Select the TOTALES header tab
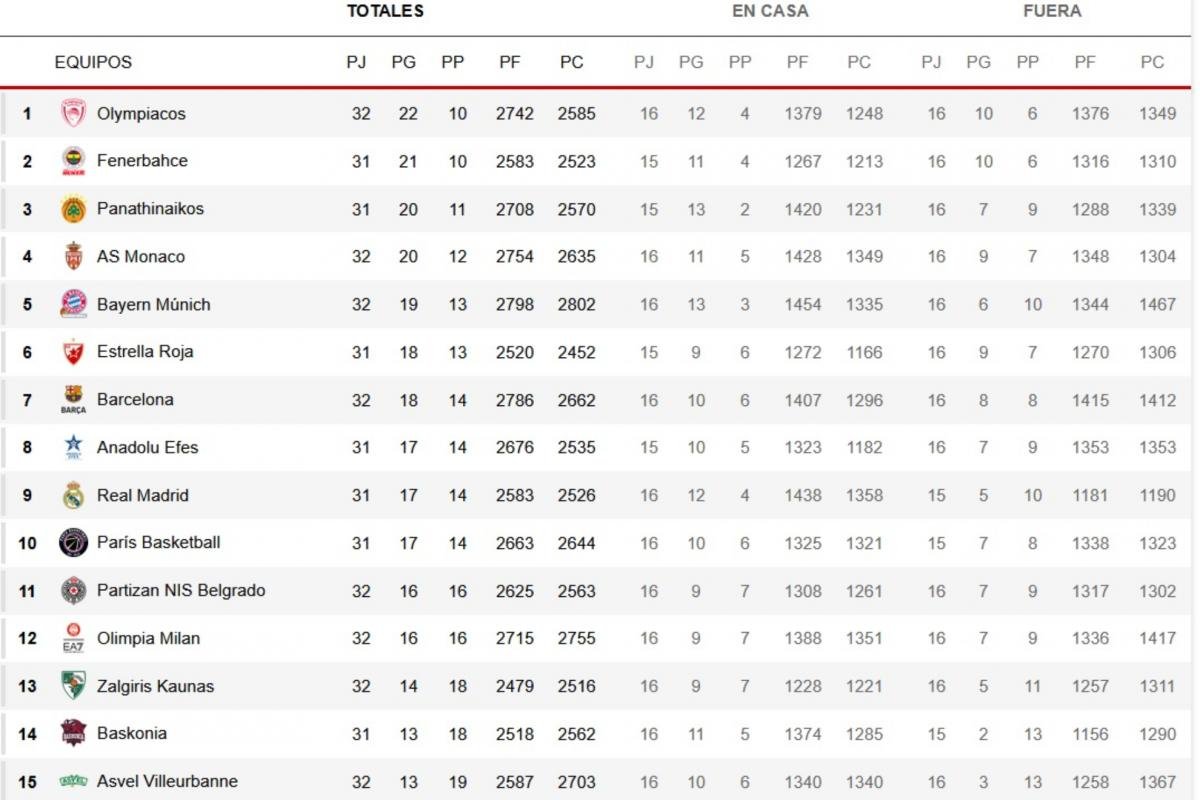1200x800 pixels. tap(385, 11)
